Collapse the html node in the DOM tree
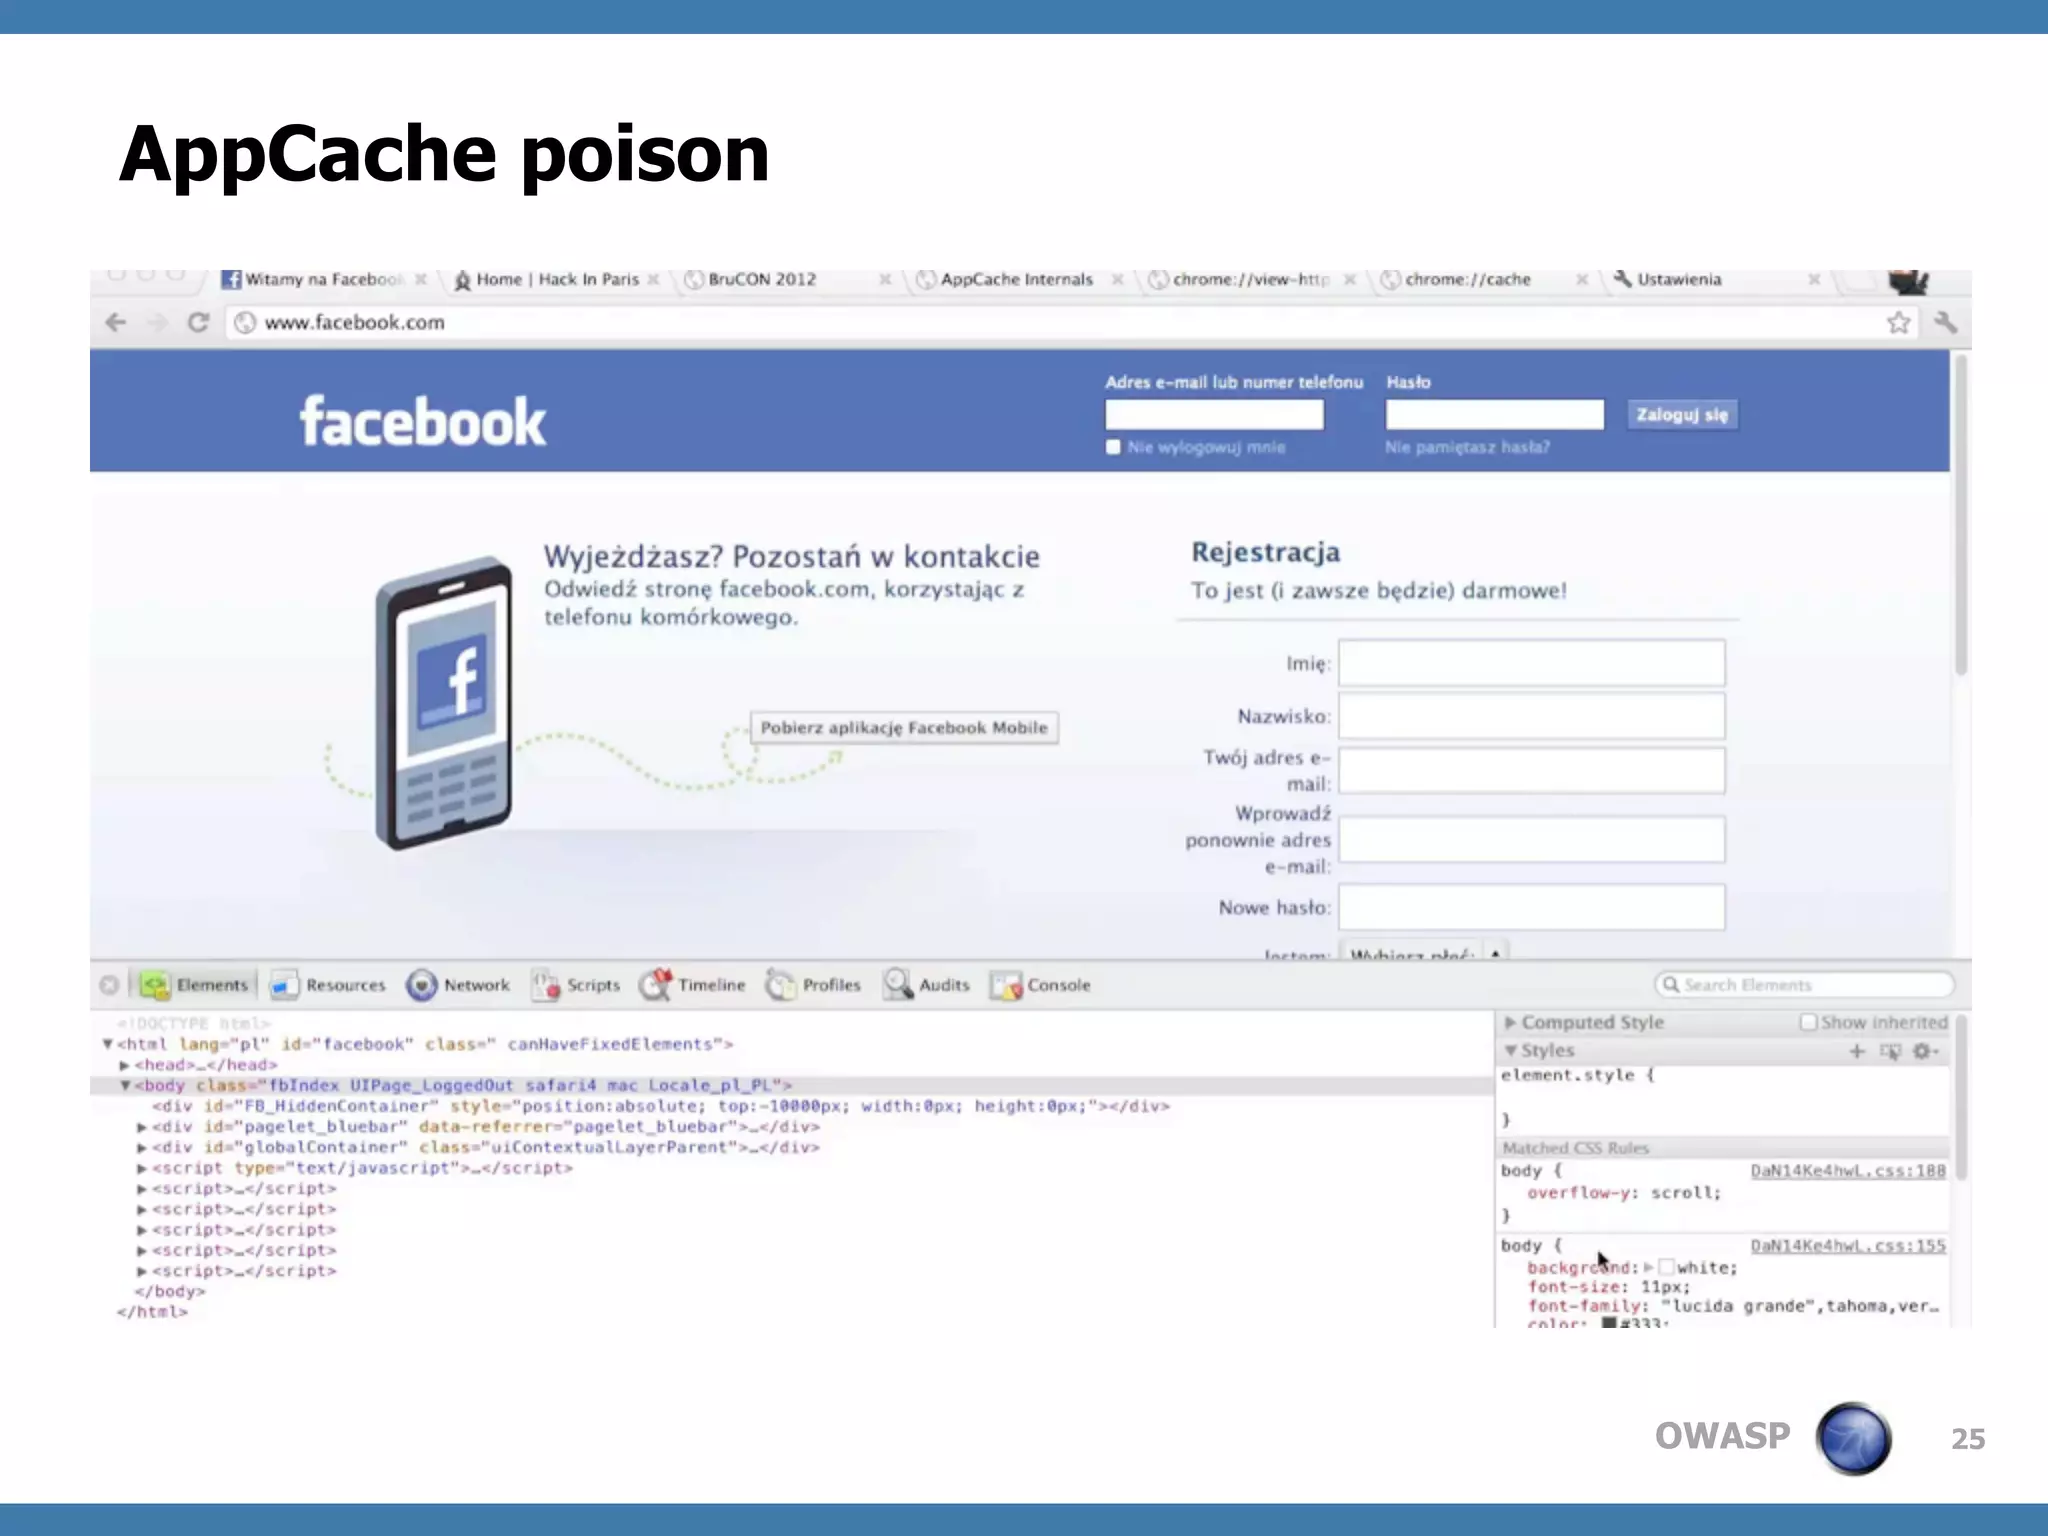The height and width of the screenshot is (1536, 2048). [x=108, y=1044]
